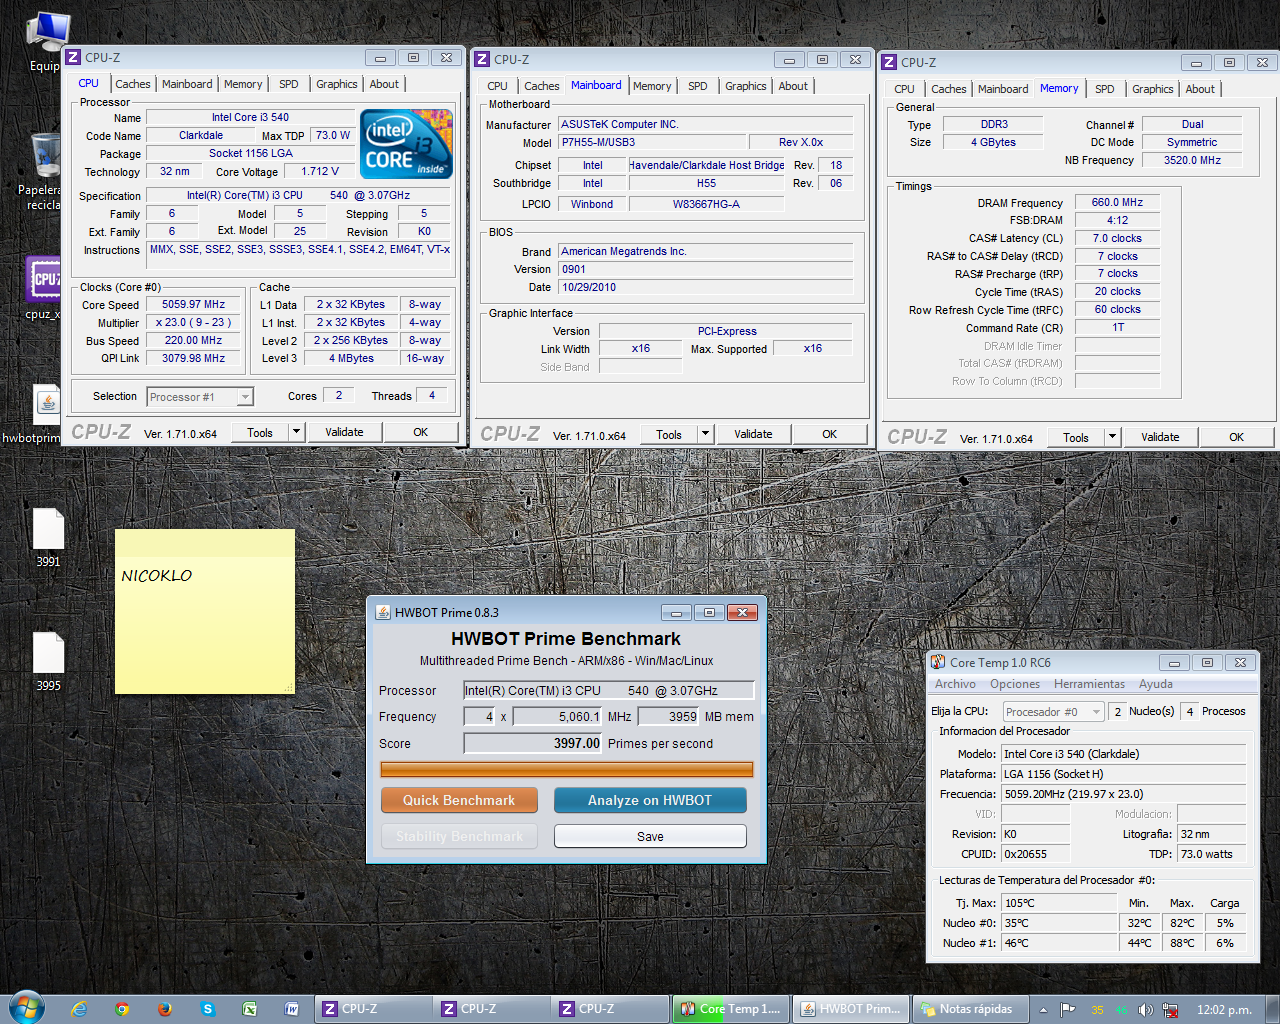The height and width of the screenshot is (1024, 1280).
Task: Open Opciones menu in Core Temp
Action: point(1015,684)
